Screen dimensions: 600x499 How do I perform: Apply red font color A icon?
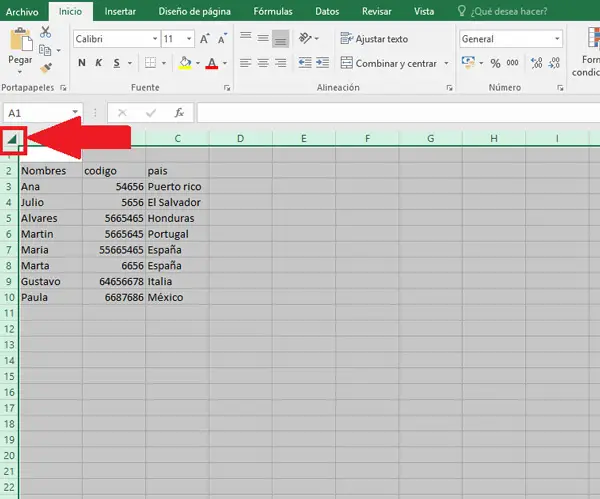point(212,63)
